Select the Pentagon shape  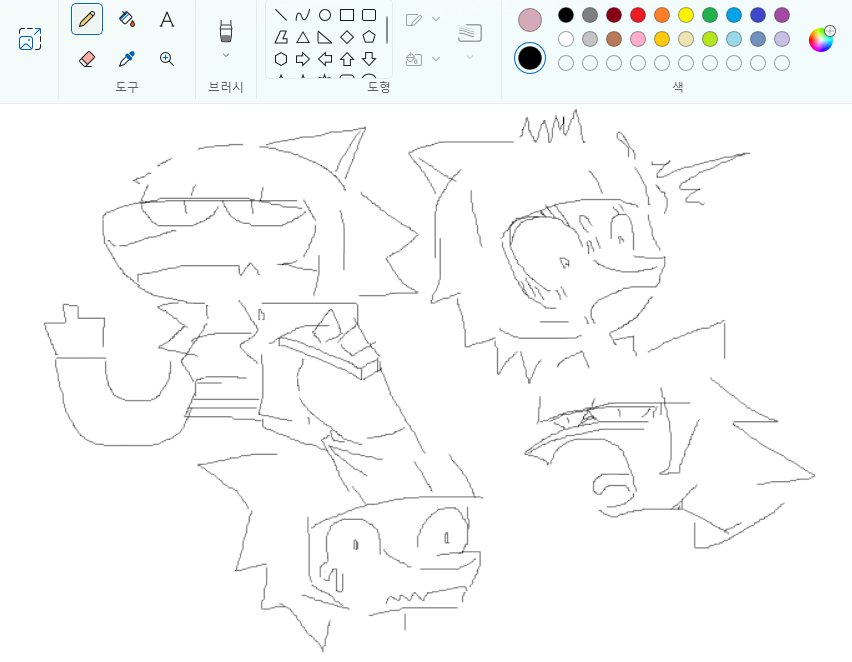pyautogui.click(x=369, y=37)
